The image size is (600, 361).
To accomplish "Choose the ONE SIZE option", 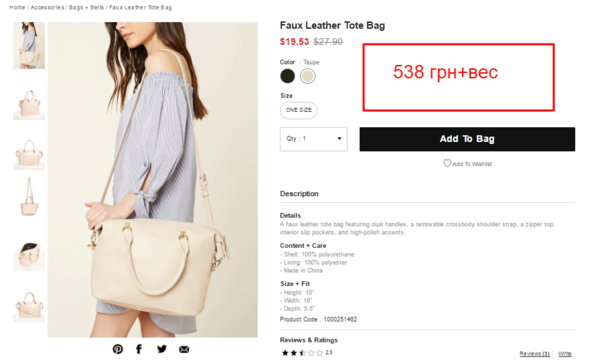I will [298, 110].
